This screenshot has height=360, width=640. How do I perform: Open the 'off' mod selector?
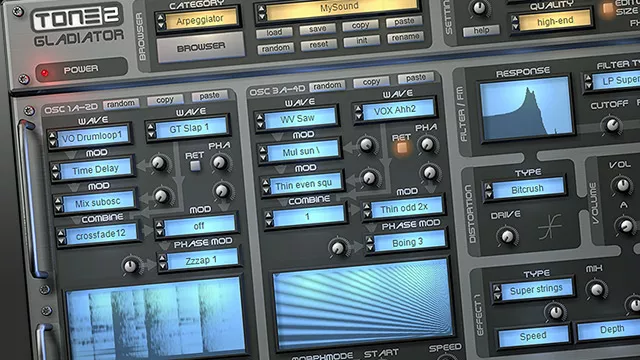pos(197,226)
